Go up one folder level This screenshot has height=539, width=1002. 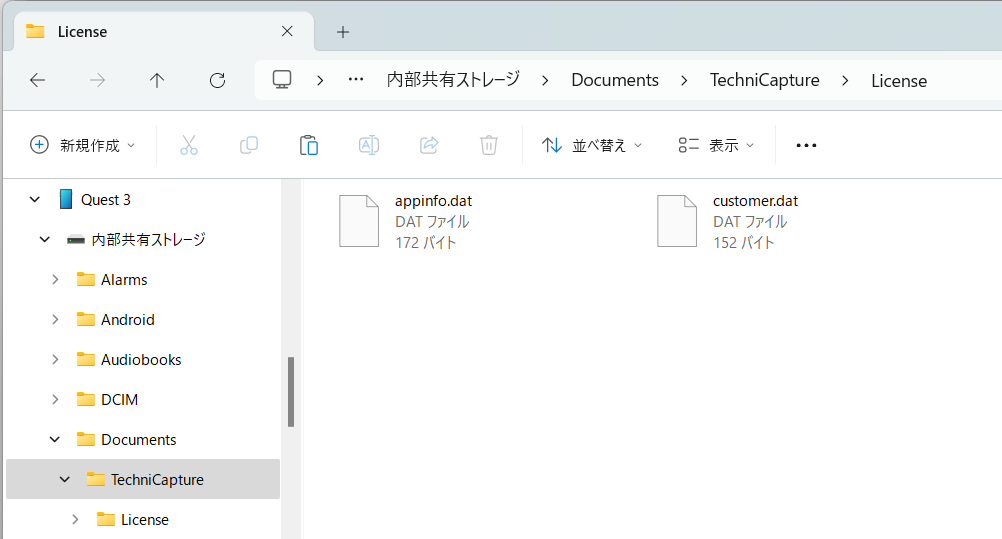[x=157, y=80]
